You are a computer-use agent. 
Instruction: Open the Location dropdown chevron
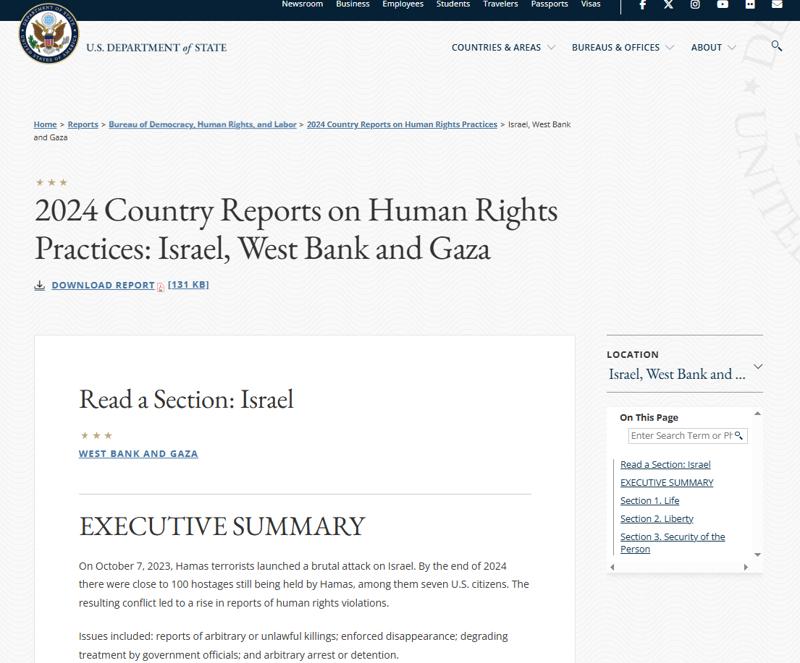click(x=758, y=366)
